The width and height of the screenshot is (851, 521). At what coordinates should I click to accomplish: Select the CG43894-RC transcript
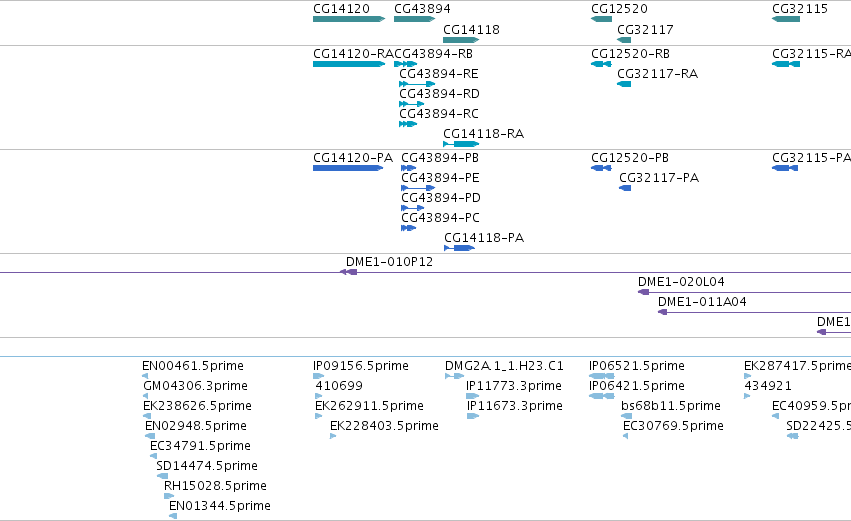click(x=408, y=124)
